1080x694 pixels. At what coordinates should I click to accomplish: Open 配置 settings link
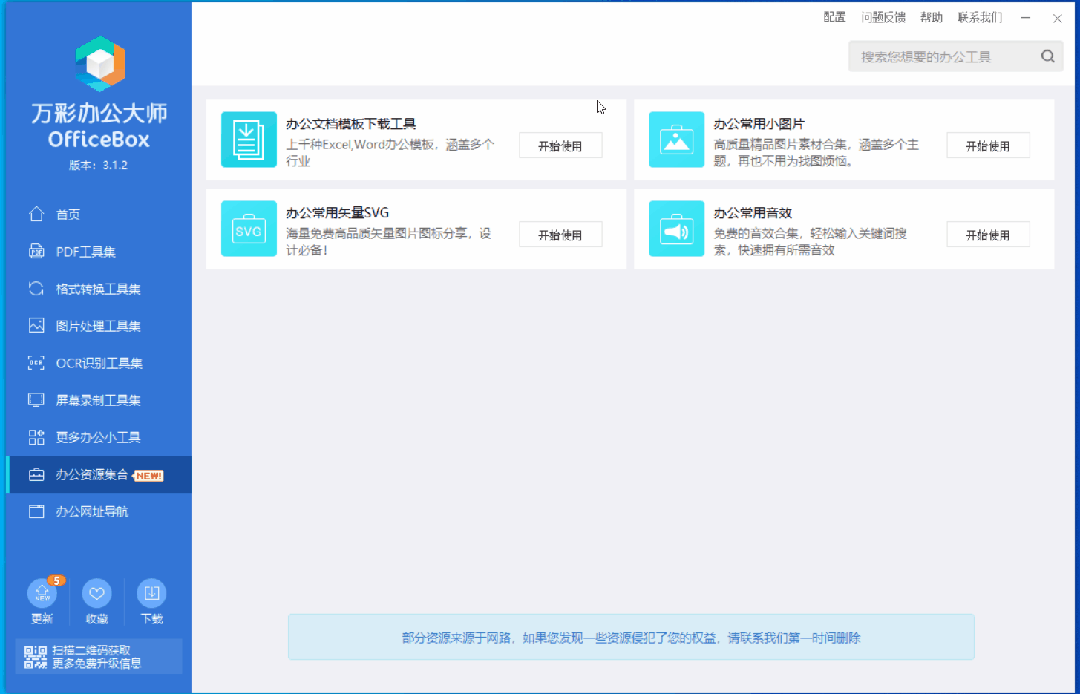coord(834,17)
